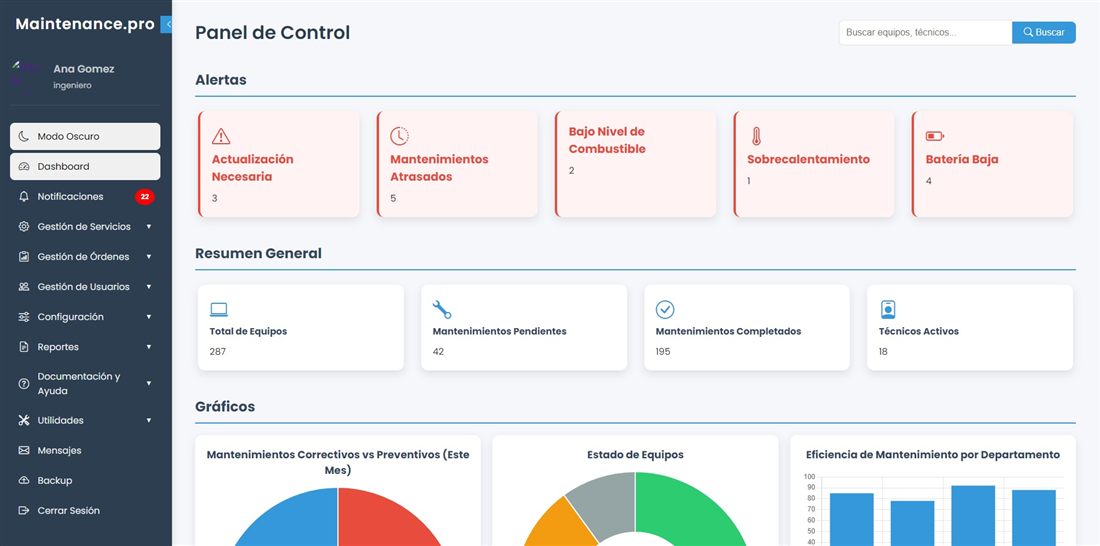Click the Eficiencia de Mantenimiento por Departamento title
Image resolution: width=1100 pixels, height=546 pixels.
tap(933, 455)
